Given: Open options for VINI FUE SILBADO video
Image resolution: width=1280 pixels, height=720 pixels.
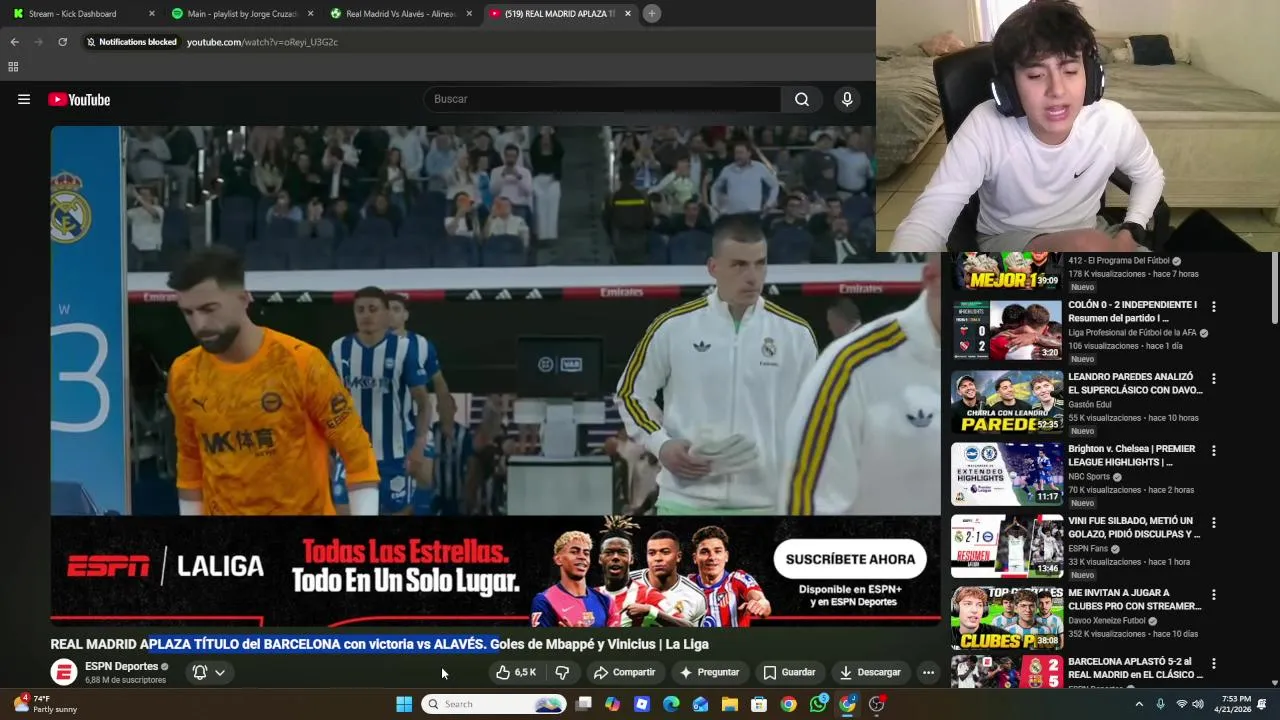Looking at the screenshot, I should pyautogui.click(x=1214, y=523).
